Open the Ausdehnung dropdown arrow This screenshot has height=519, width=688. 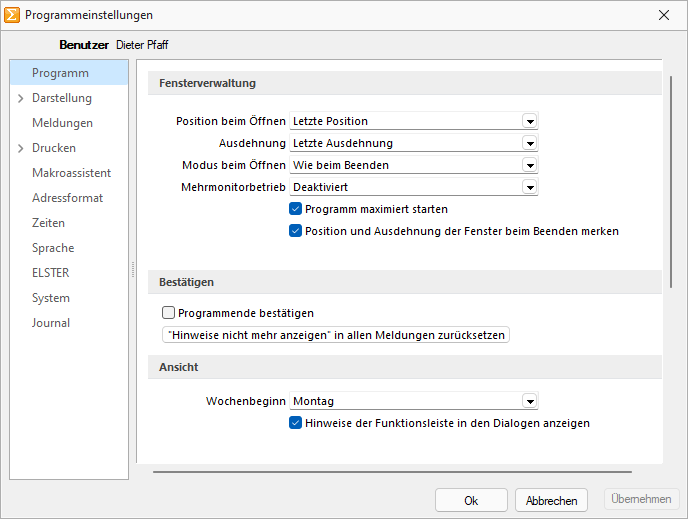[x=530, y=143]
